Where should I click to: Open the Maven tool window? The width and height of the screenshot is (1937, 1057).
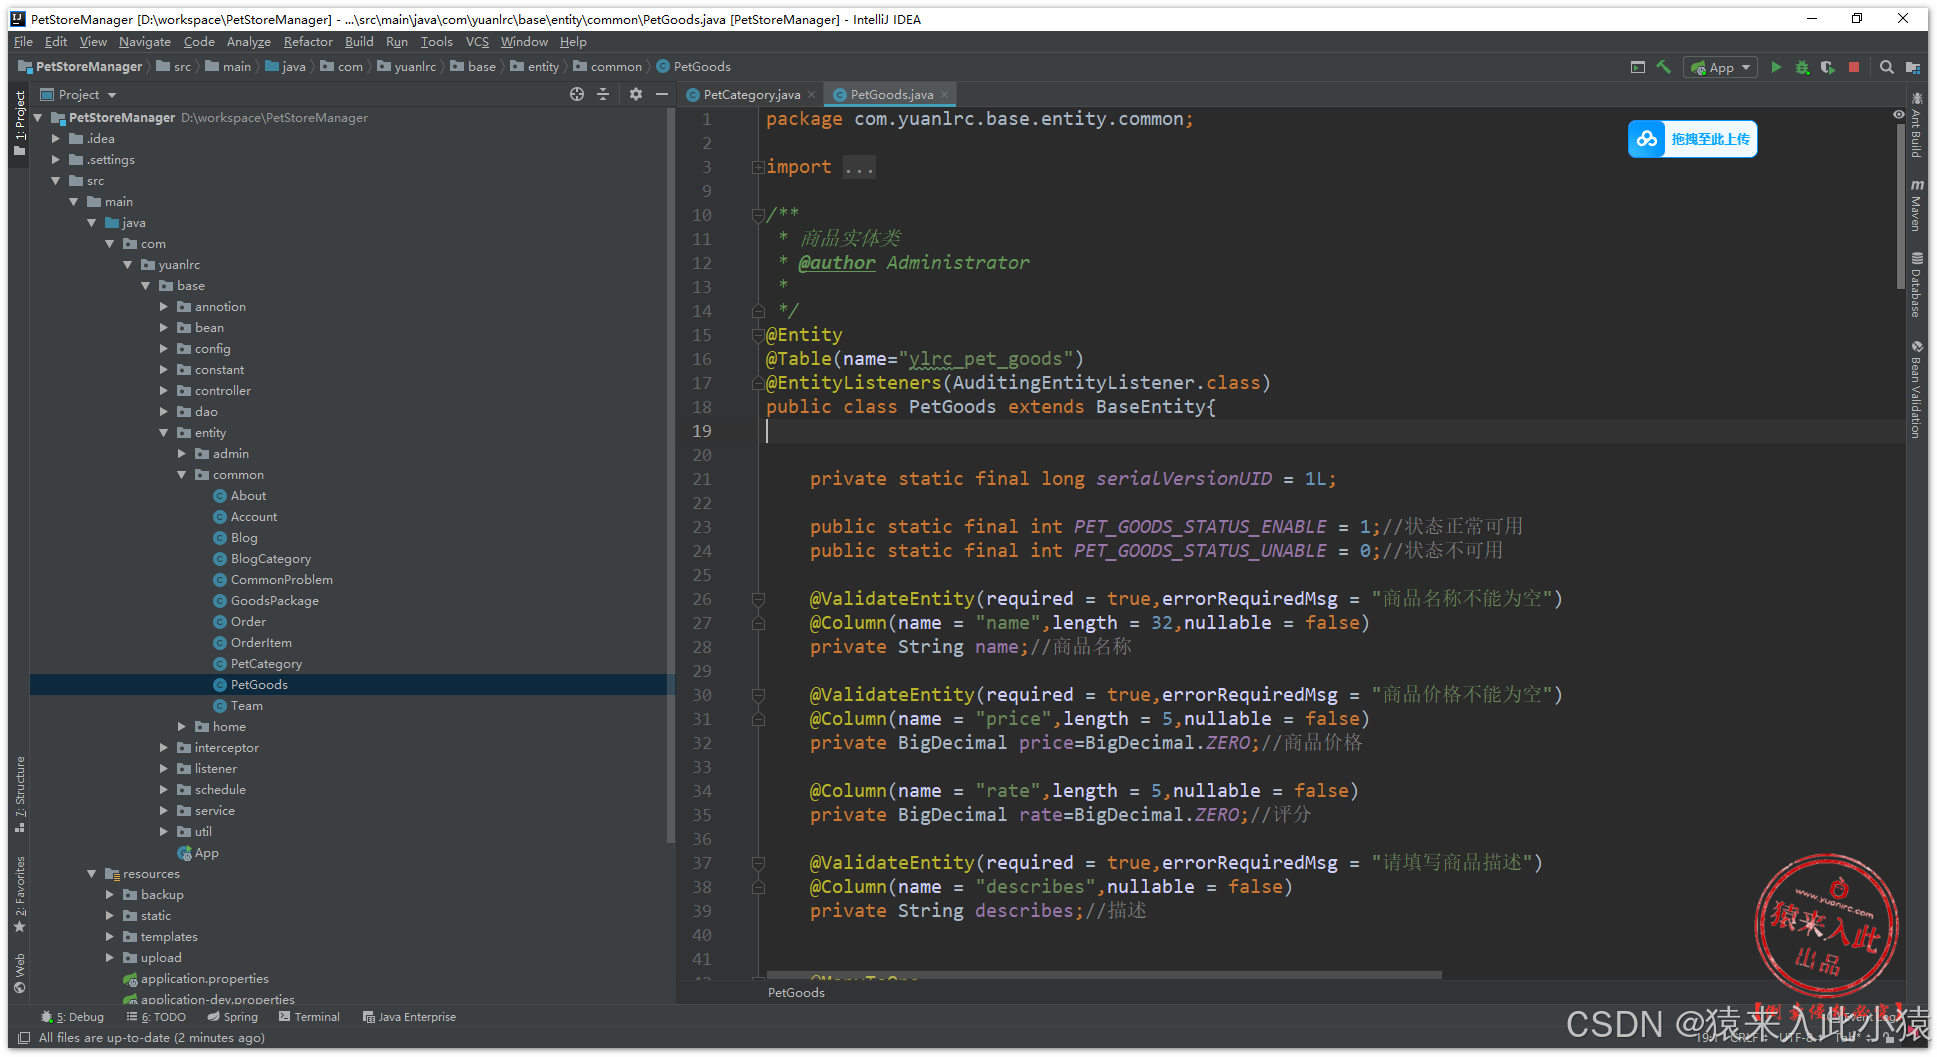pyautogui.click(x=1916, y=206)
